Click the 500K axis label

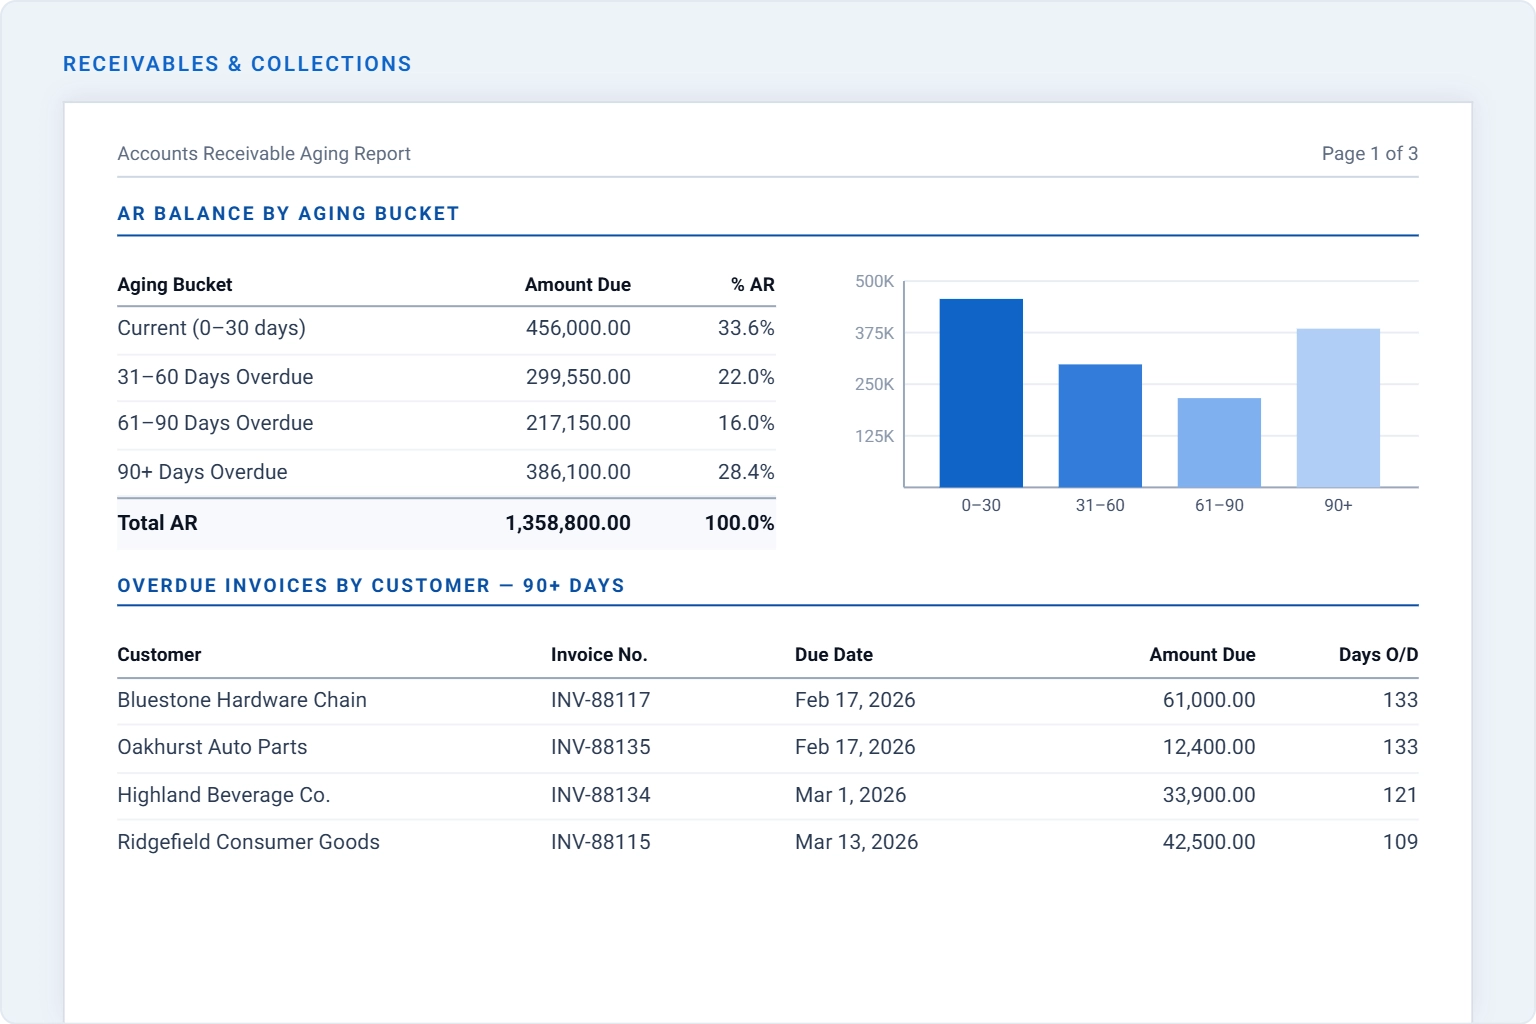click(x=875, y=282)
